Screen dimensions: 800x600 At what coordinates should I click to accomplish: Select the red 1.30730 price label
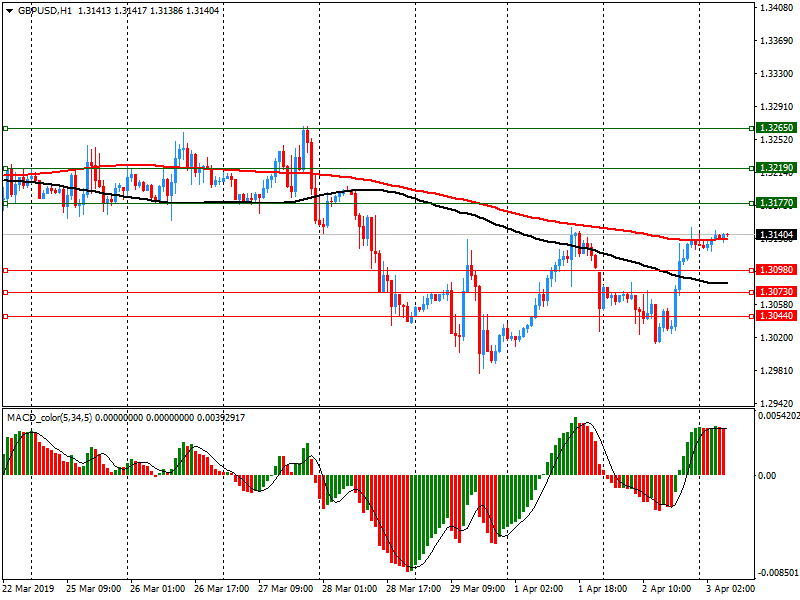pyautogui.click(x=776, y=292)
